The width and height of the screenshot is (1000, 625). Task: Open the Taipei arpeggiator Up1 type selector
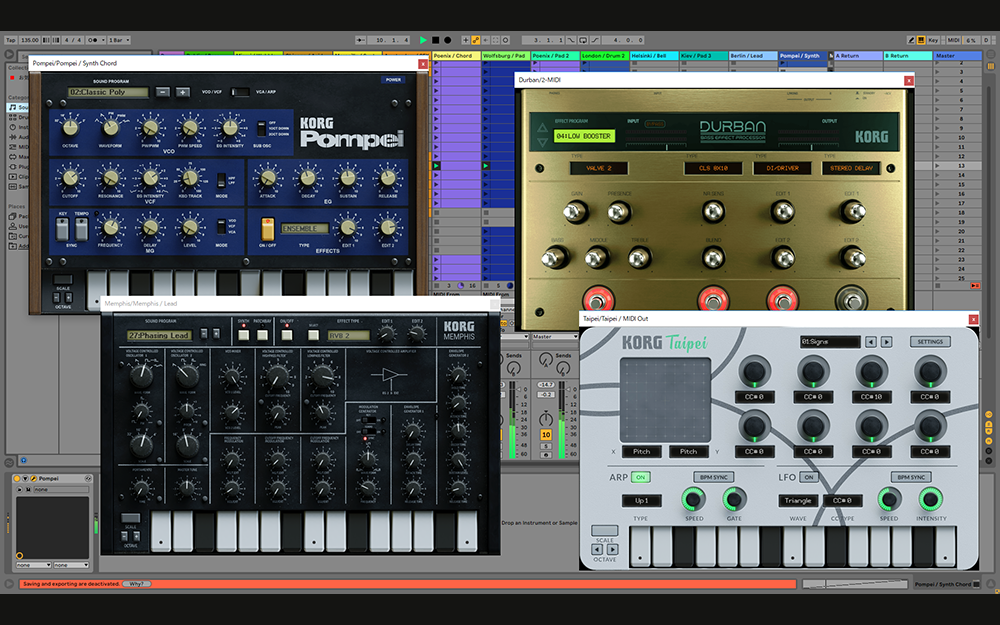pyautogui.click(x=641, y=501)
